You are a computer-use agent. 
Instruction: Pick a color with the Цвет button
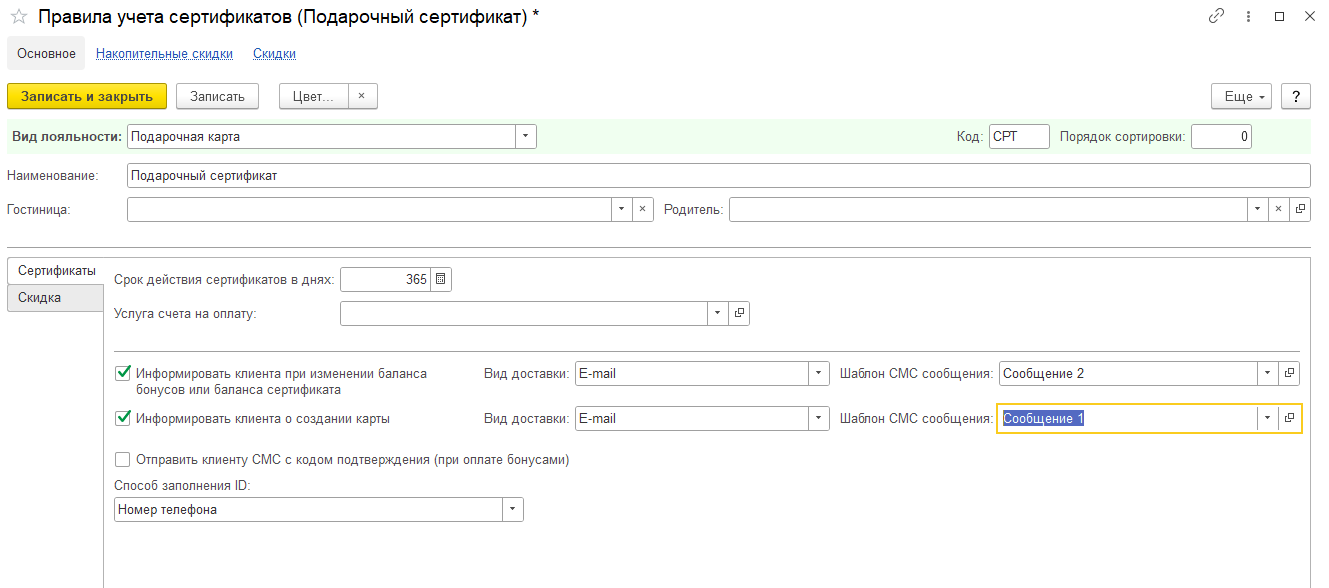click(x=313, y=96)
